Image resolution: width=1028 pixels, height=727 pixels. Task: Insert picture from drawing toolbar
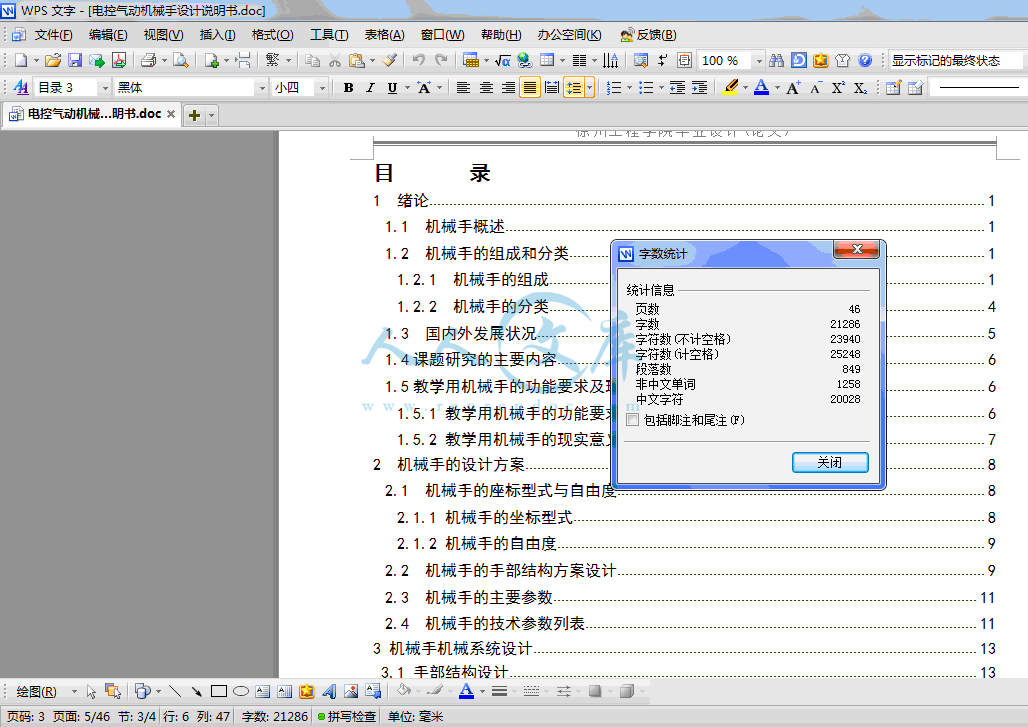tap(351, 691)
